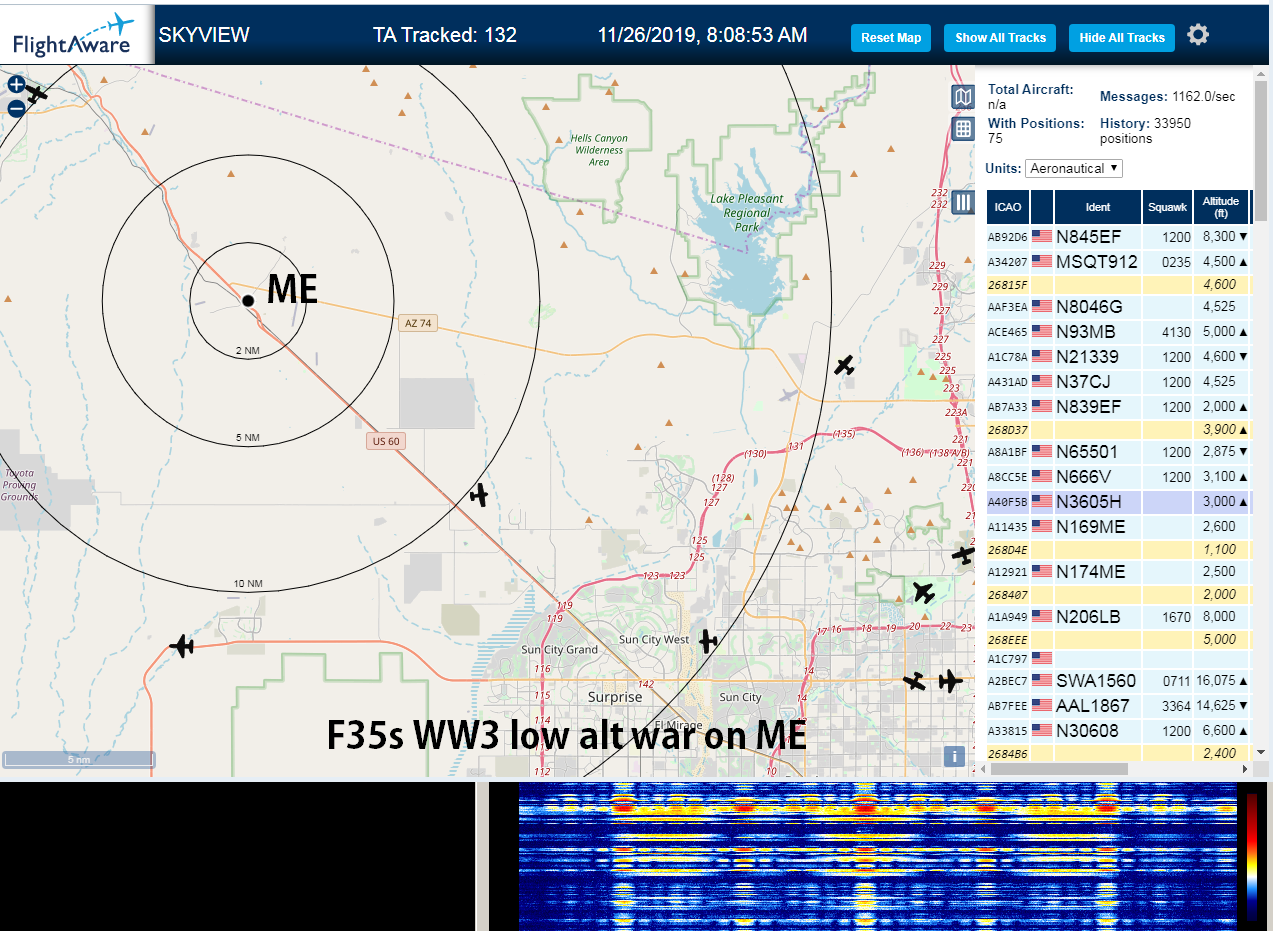The width and height of the screenshot is (1273, 931).
Task: Select row N21339 in aircraft table
Action: [x=1118, y=357]
